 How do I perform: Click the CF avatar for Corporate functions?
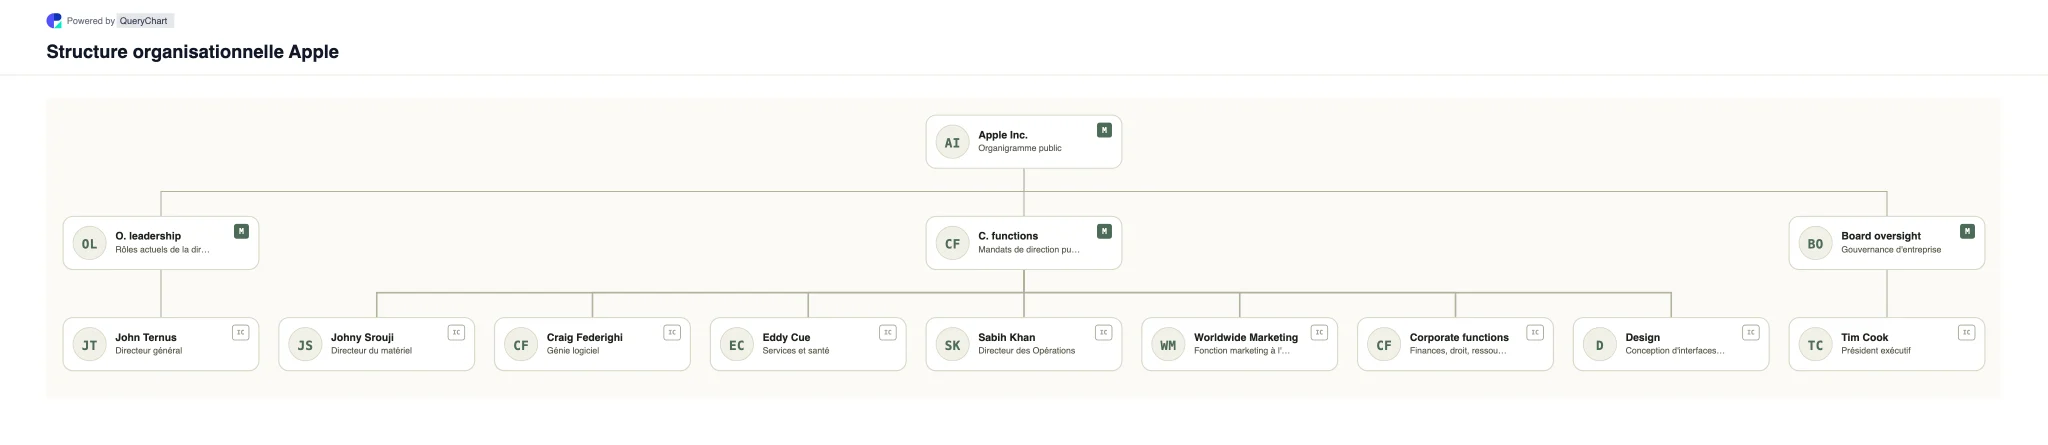[x=1384, y=345]
